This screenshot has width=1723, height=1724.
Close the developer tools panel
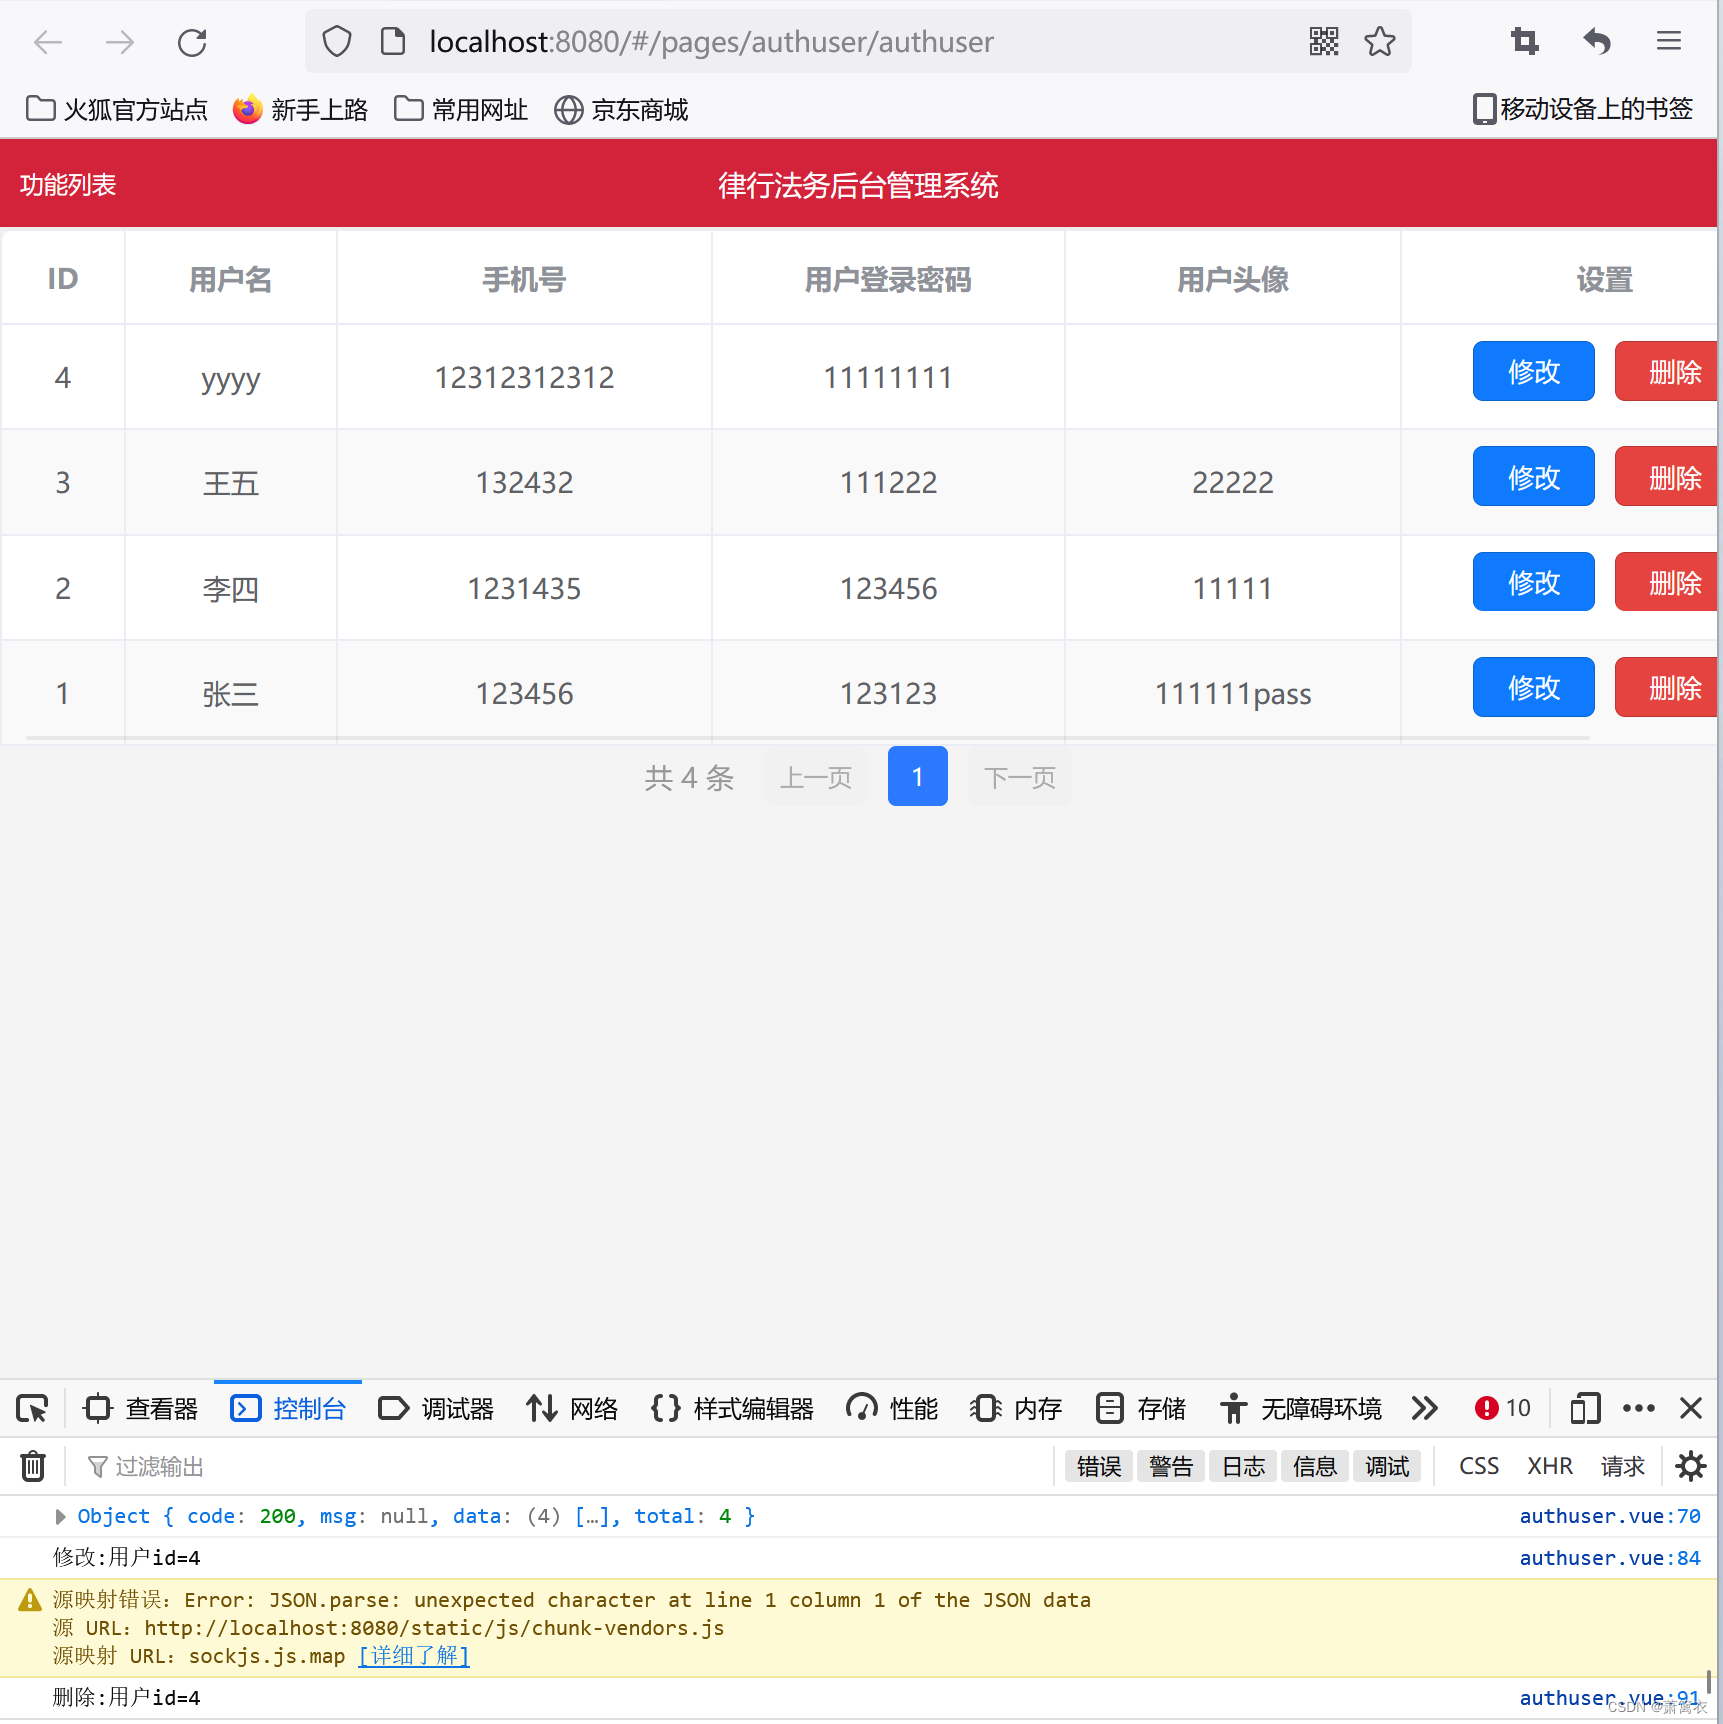tap(1691, 1408)
